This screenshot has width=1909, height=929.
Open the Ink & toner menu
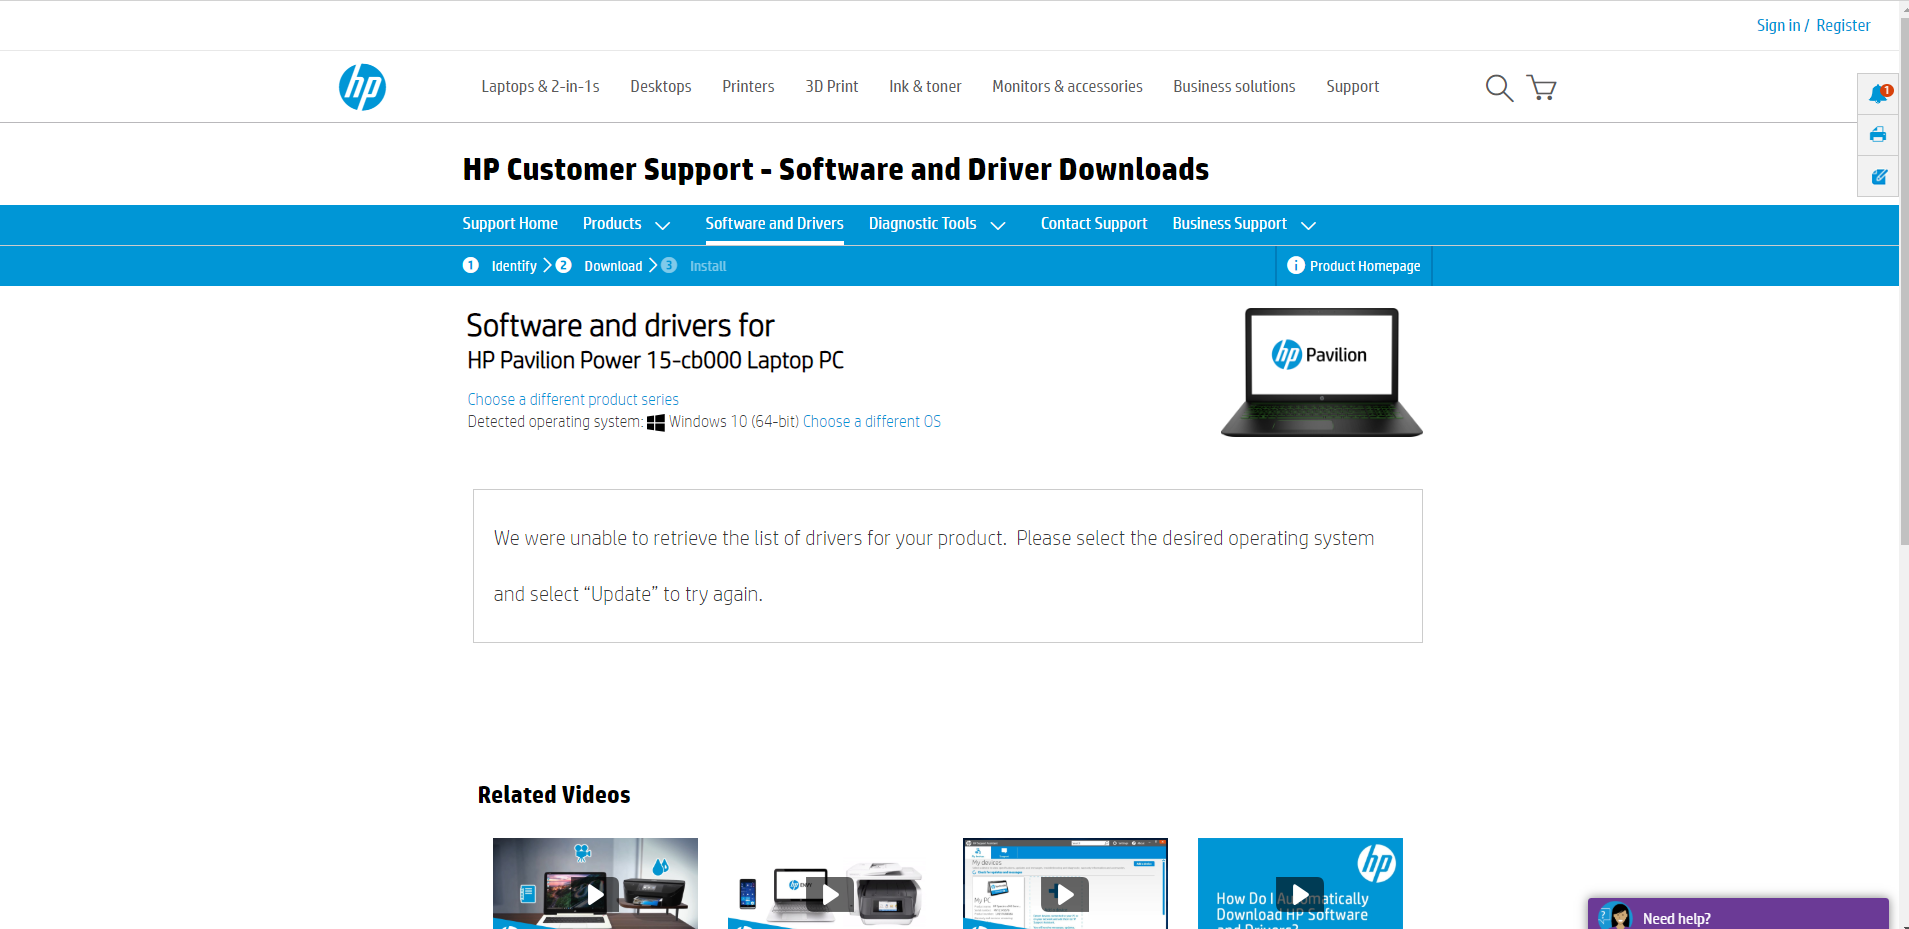tap(925, 87)
